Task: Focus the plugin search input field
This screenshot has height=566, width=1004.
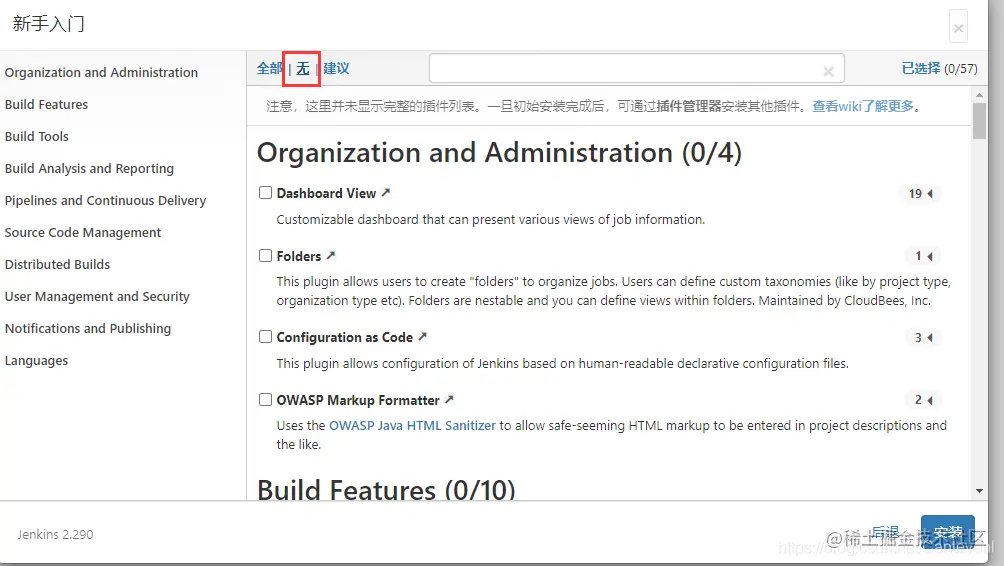Action: [x=636, y=69]
